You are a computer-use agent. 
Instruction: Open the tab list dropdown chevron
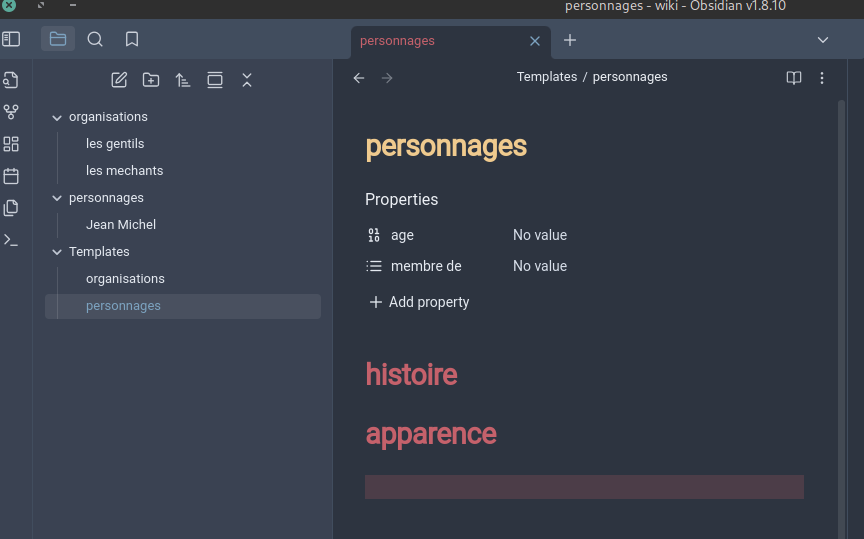[x=823, y=40]
